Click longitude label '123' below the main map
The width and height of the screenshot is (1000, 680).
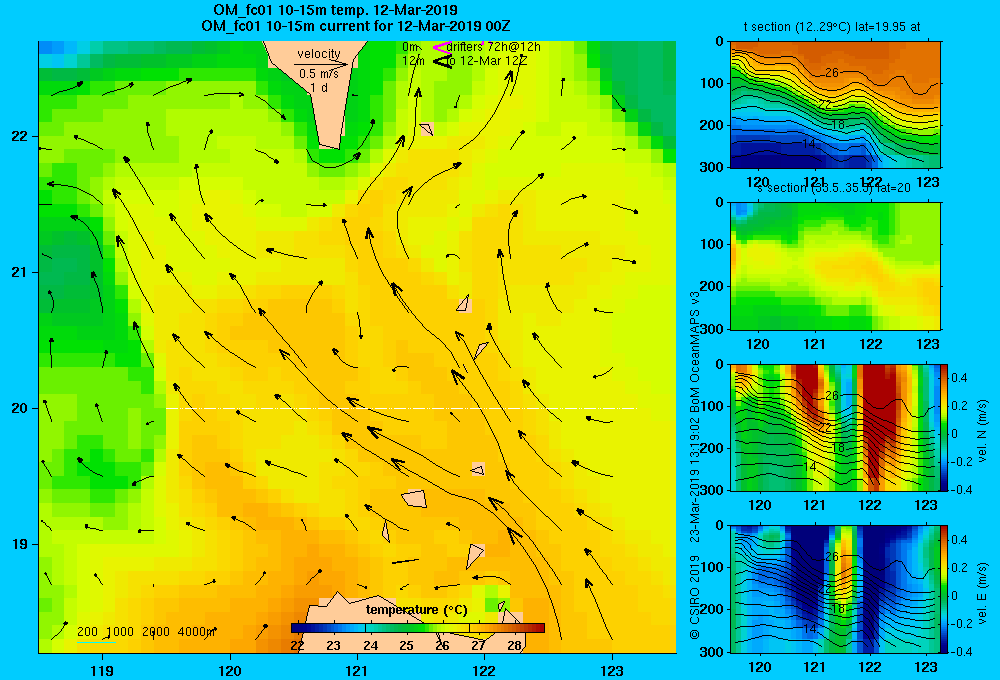612,671
